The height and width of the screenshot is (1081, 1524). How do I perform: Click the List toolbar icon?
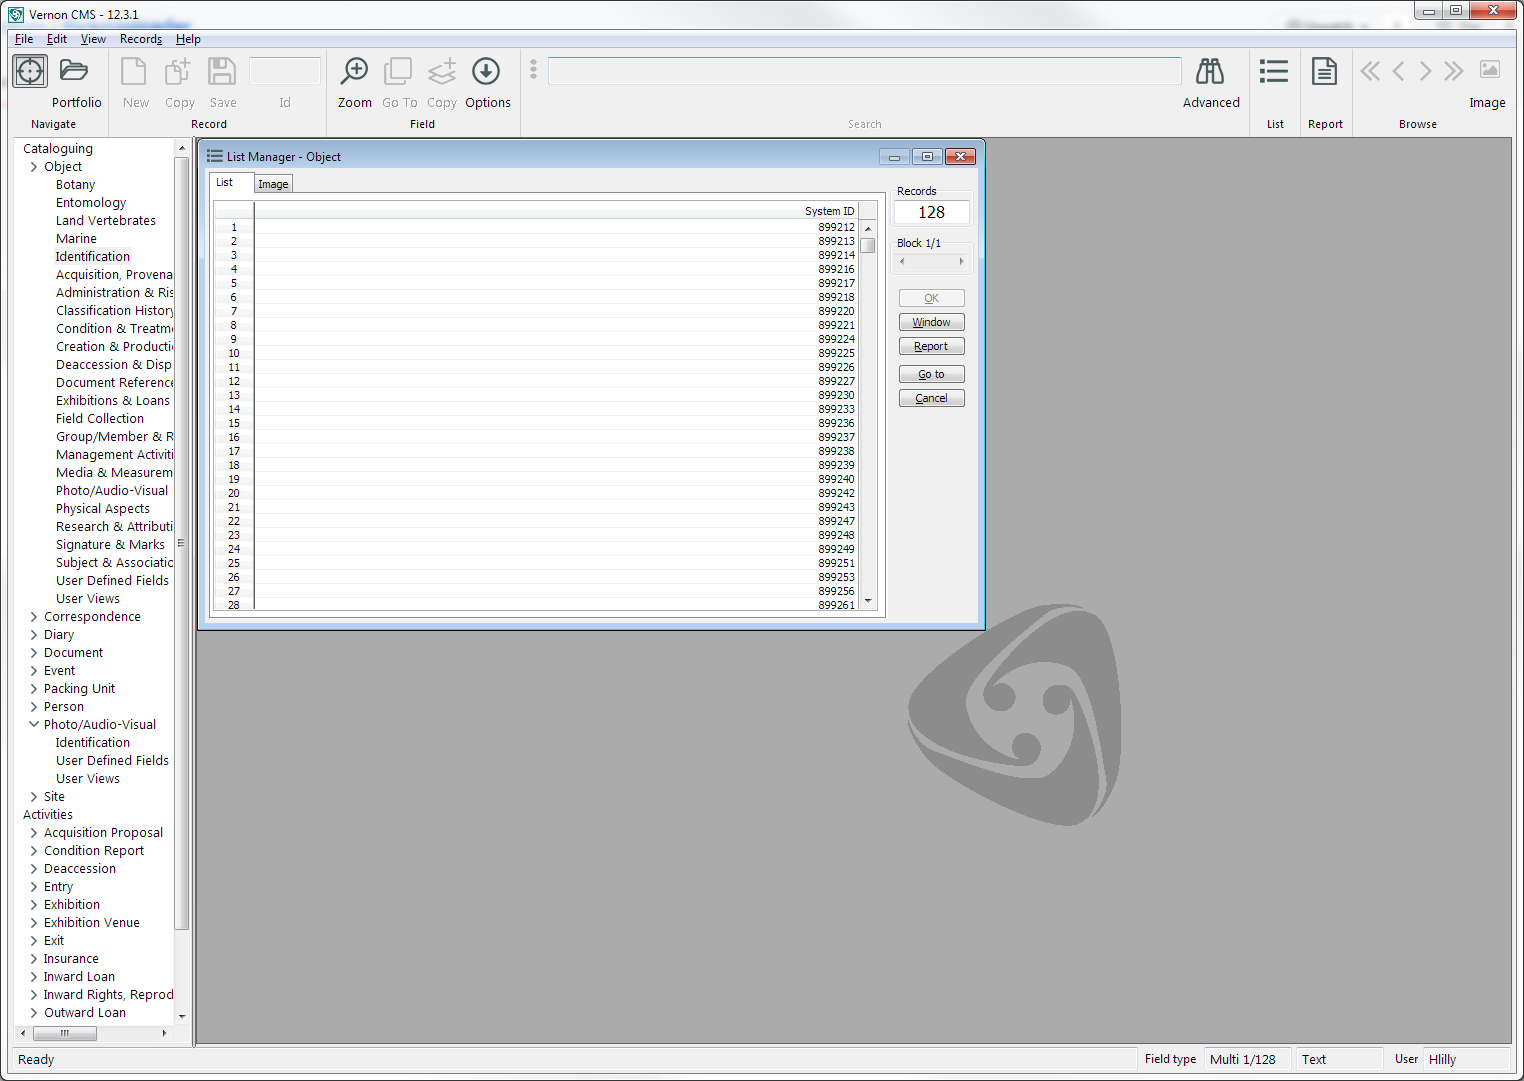1274,71
